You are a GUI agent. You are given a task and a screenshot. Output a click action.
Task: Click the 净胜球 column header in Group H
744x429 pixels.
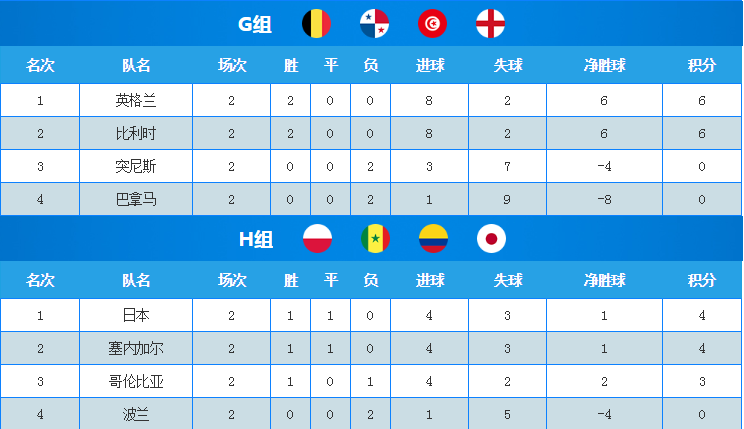tap(604, 281)
